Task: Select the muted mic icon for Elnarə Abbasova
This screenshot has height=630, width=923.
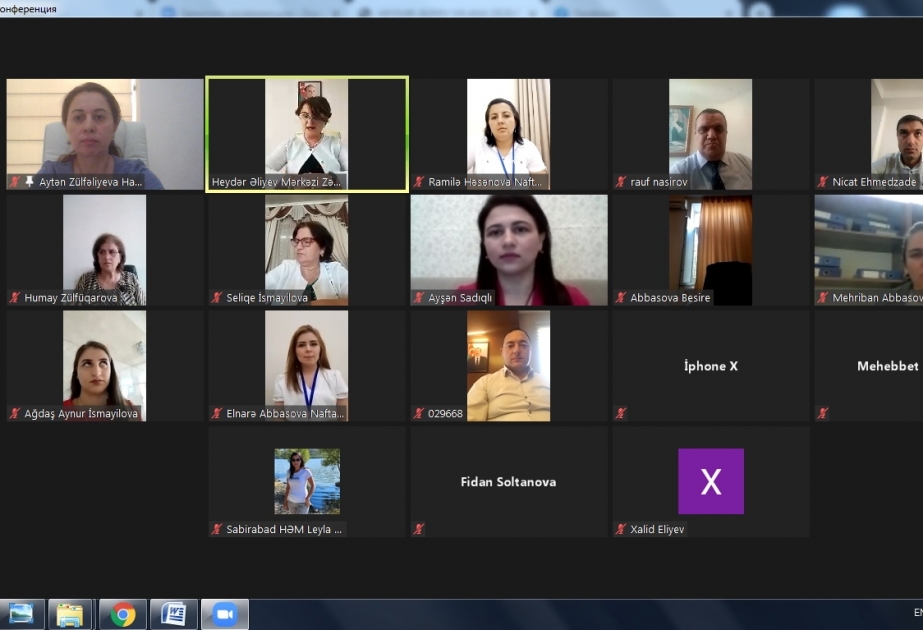Action: [217, 413]
